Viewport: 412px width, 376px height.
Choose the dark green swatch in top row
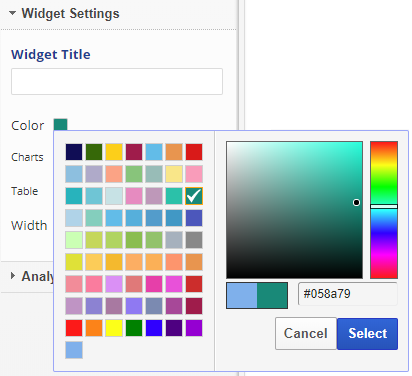click(94, 152)
